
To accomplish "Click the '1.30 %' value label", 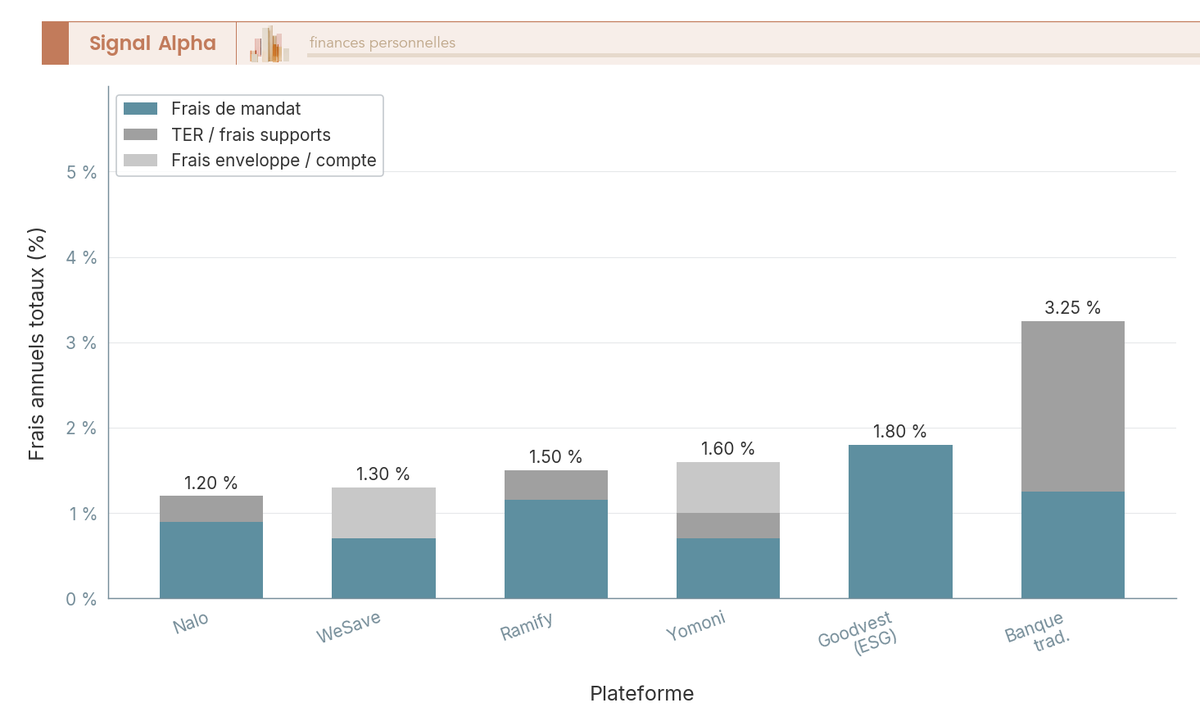I will [x=384, y=474].
